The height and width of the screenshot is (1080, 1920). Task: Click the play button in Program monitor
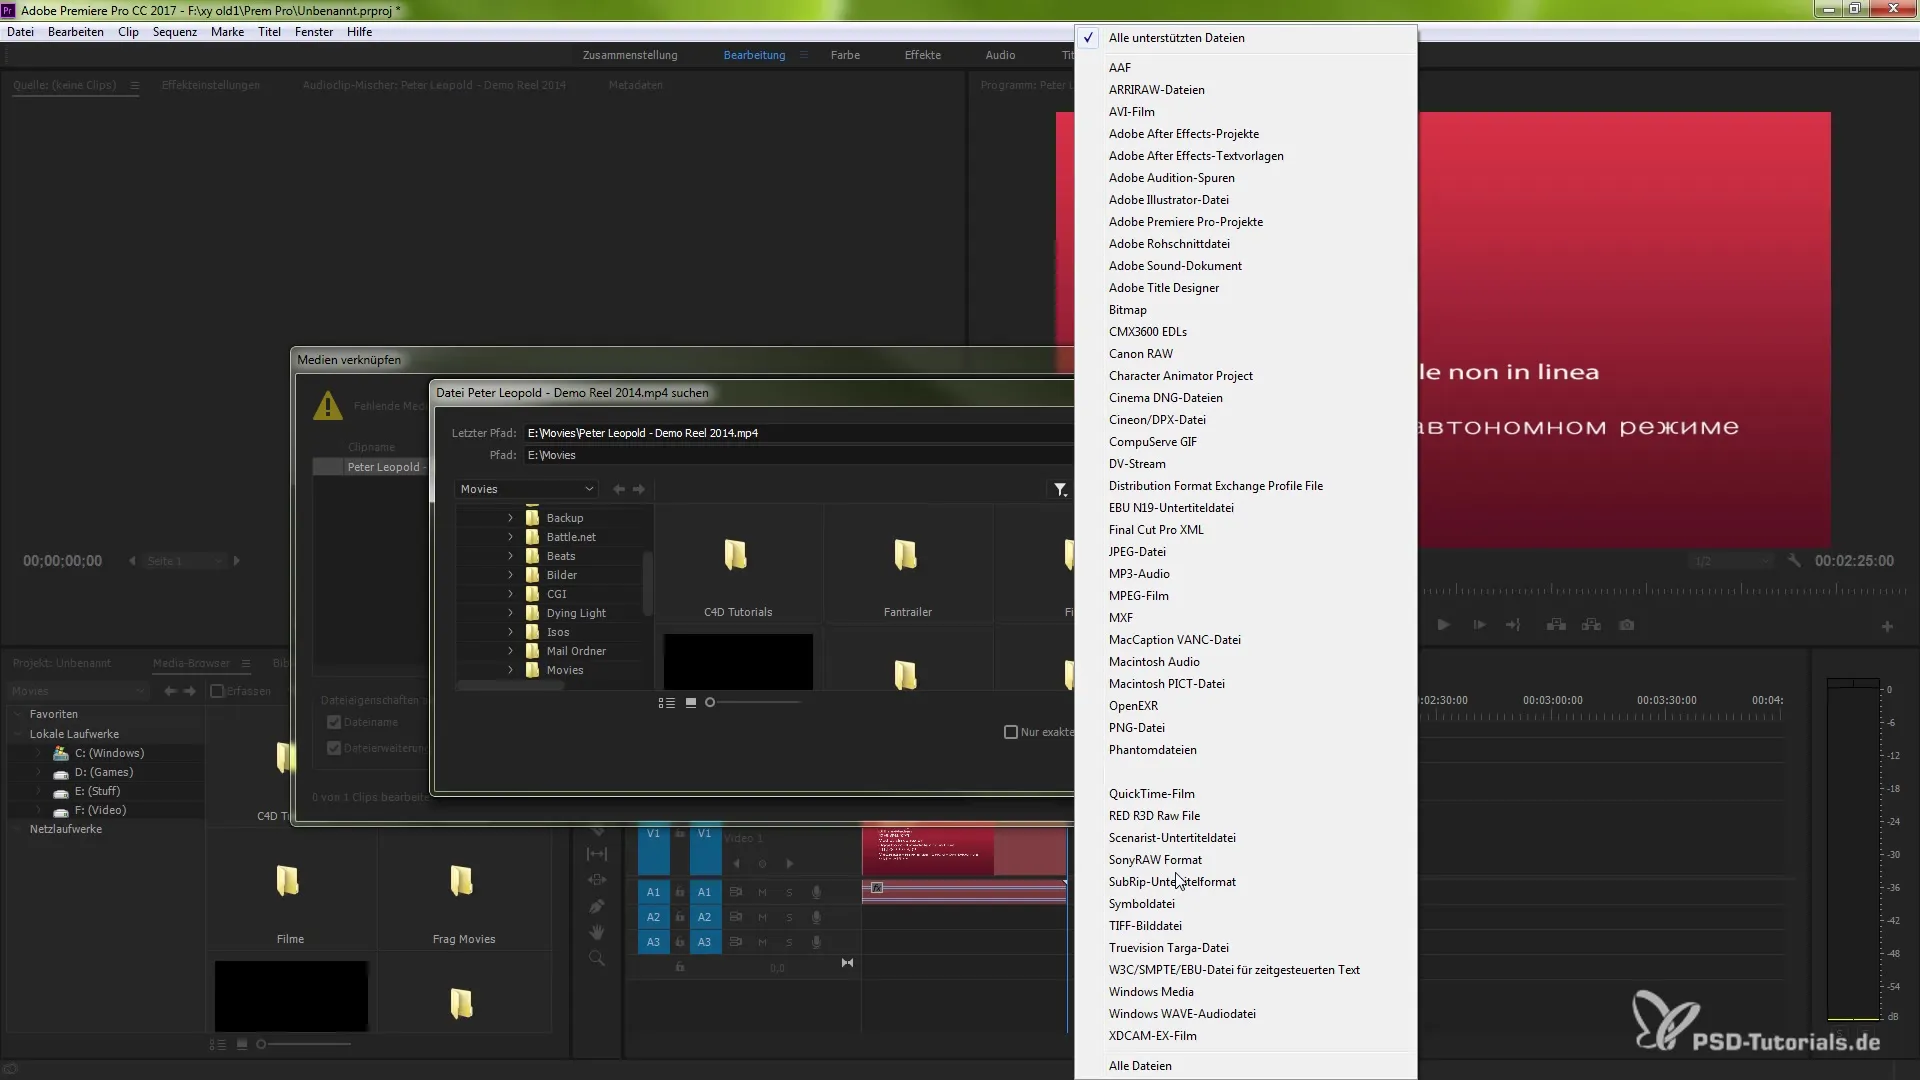coord(1443,625)
